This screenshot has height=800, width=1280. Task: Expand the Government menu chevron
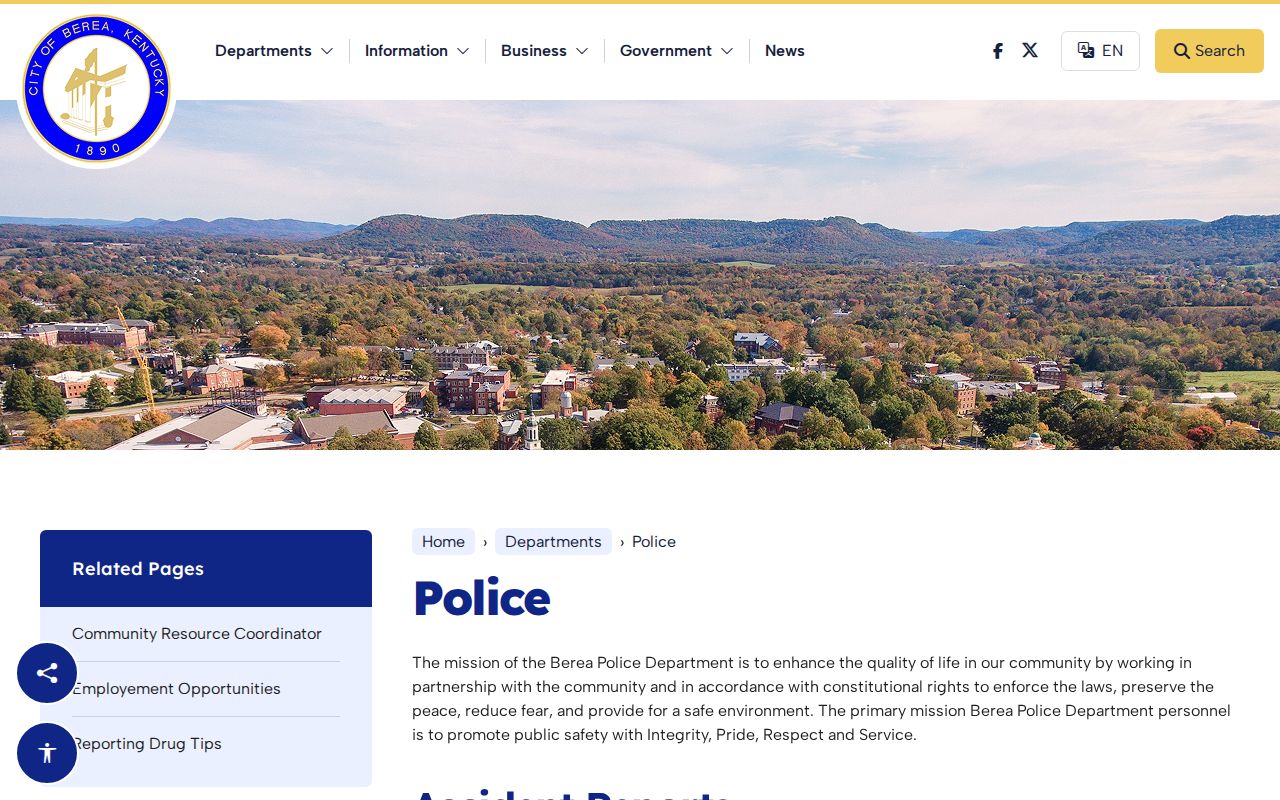point(727,51)
